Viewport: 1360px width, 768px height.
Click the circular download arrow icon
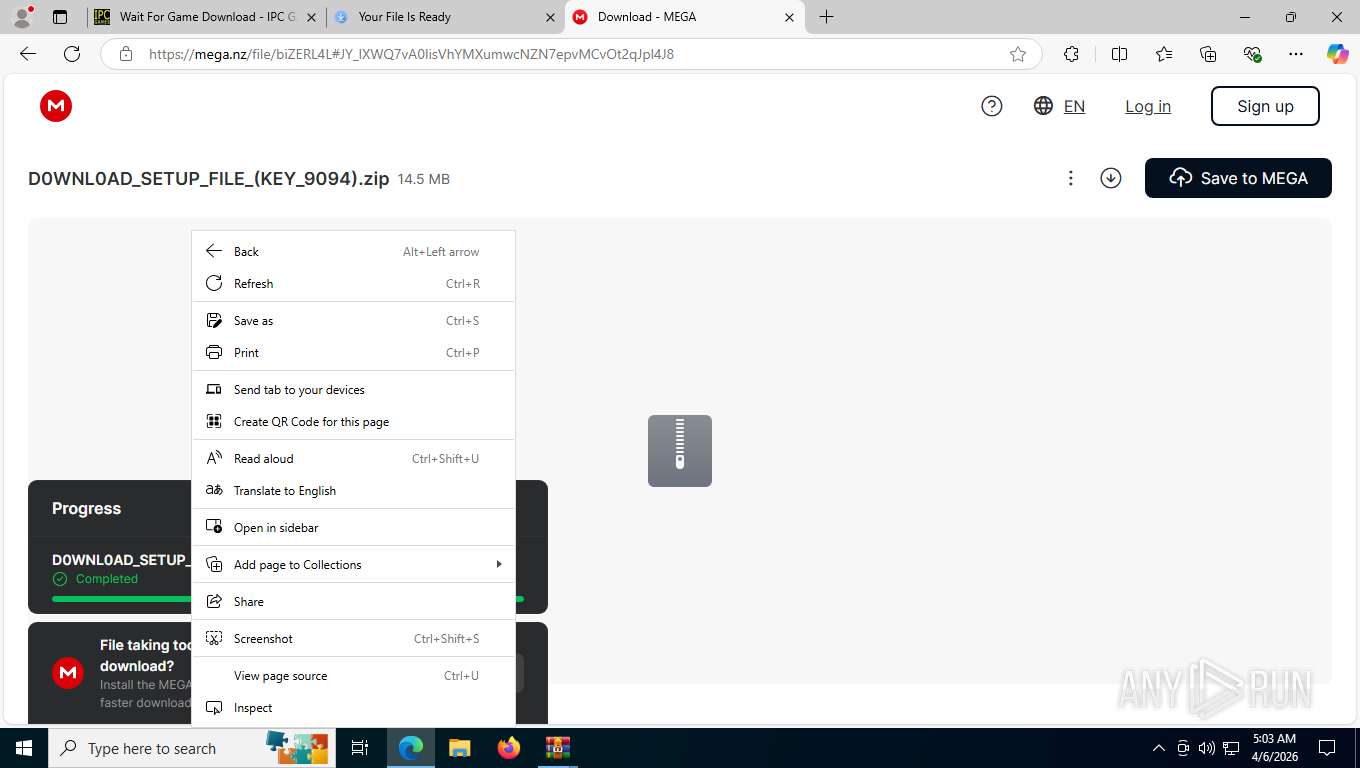(x=1110, y=178)
